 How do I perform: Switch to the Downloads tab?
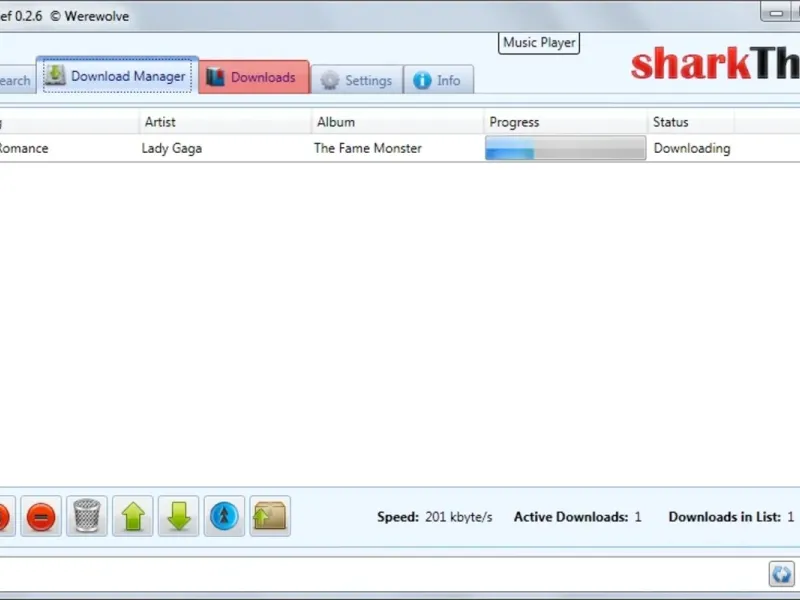click(254, 77)
